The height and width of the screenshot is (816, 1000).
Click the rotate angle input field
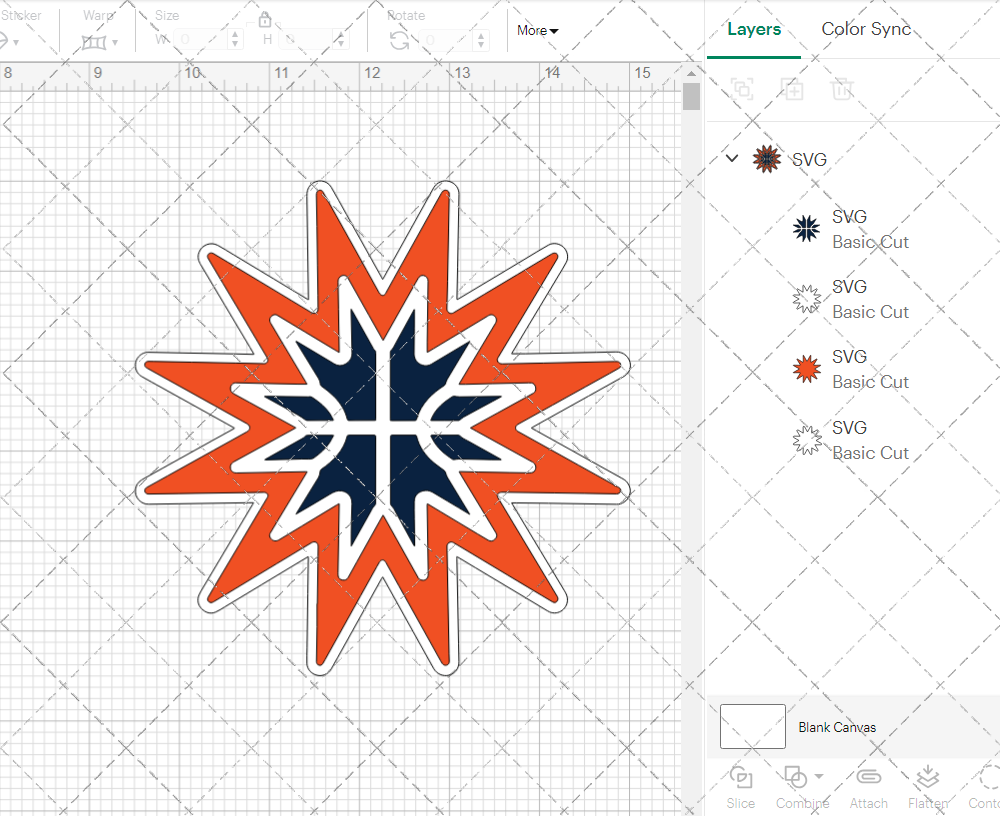(x=446, y=40)
